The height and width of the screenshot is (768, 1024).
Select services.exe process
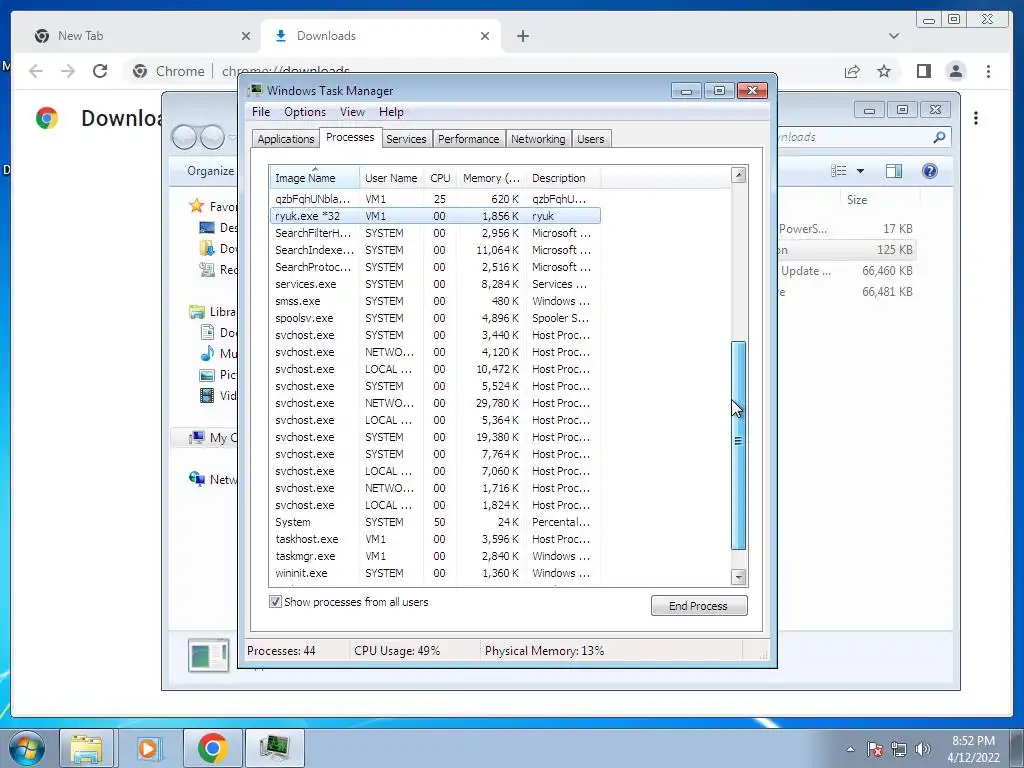[x=435, y=284]
